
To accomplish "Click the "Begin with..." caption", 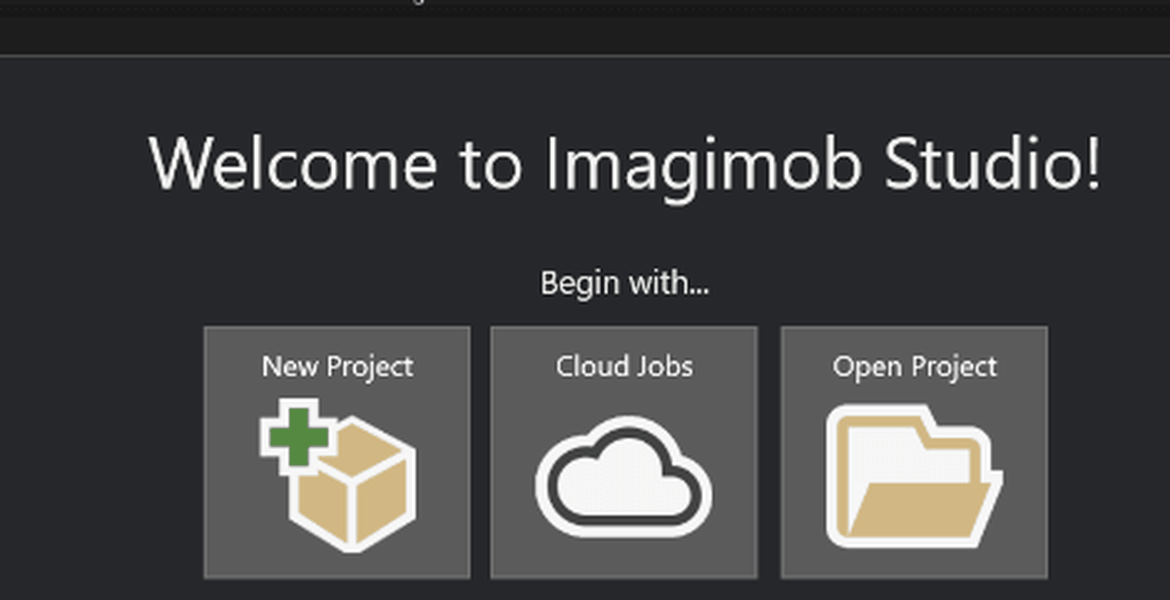I will [x=625, y=284].
